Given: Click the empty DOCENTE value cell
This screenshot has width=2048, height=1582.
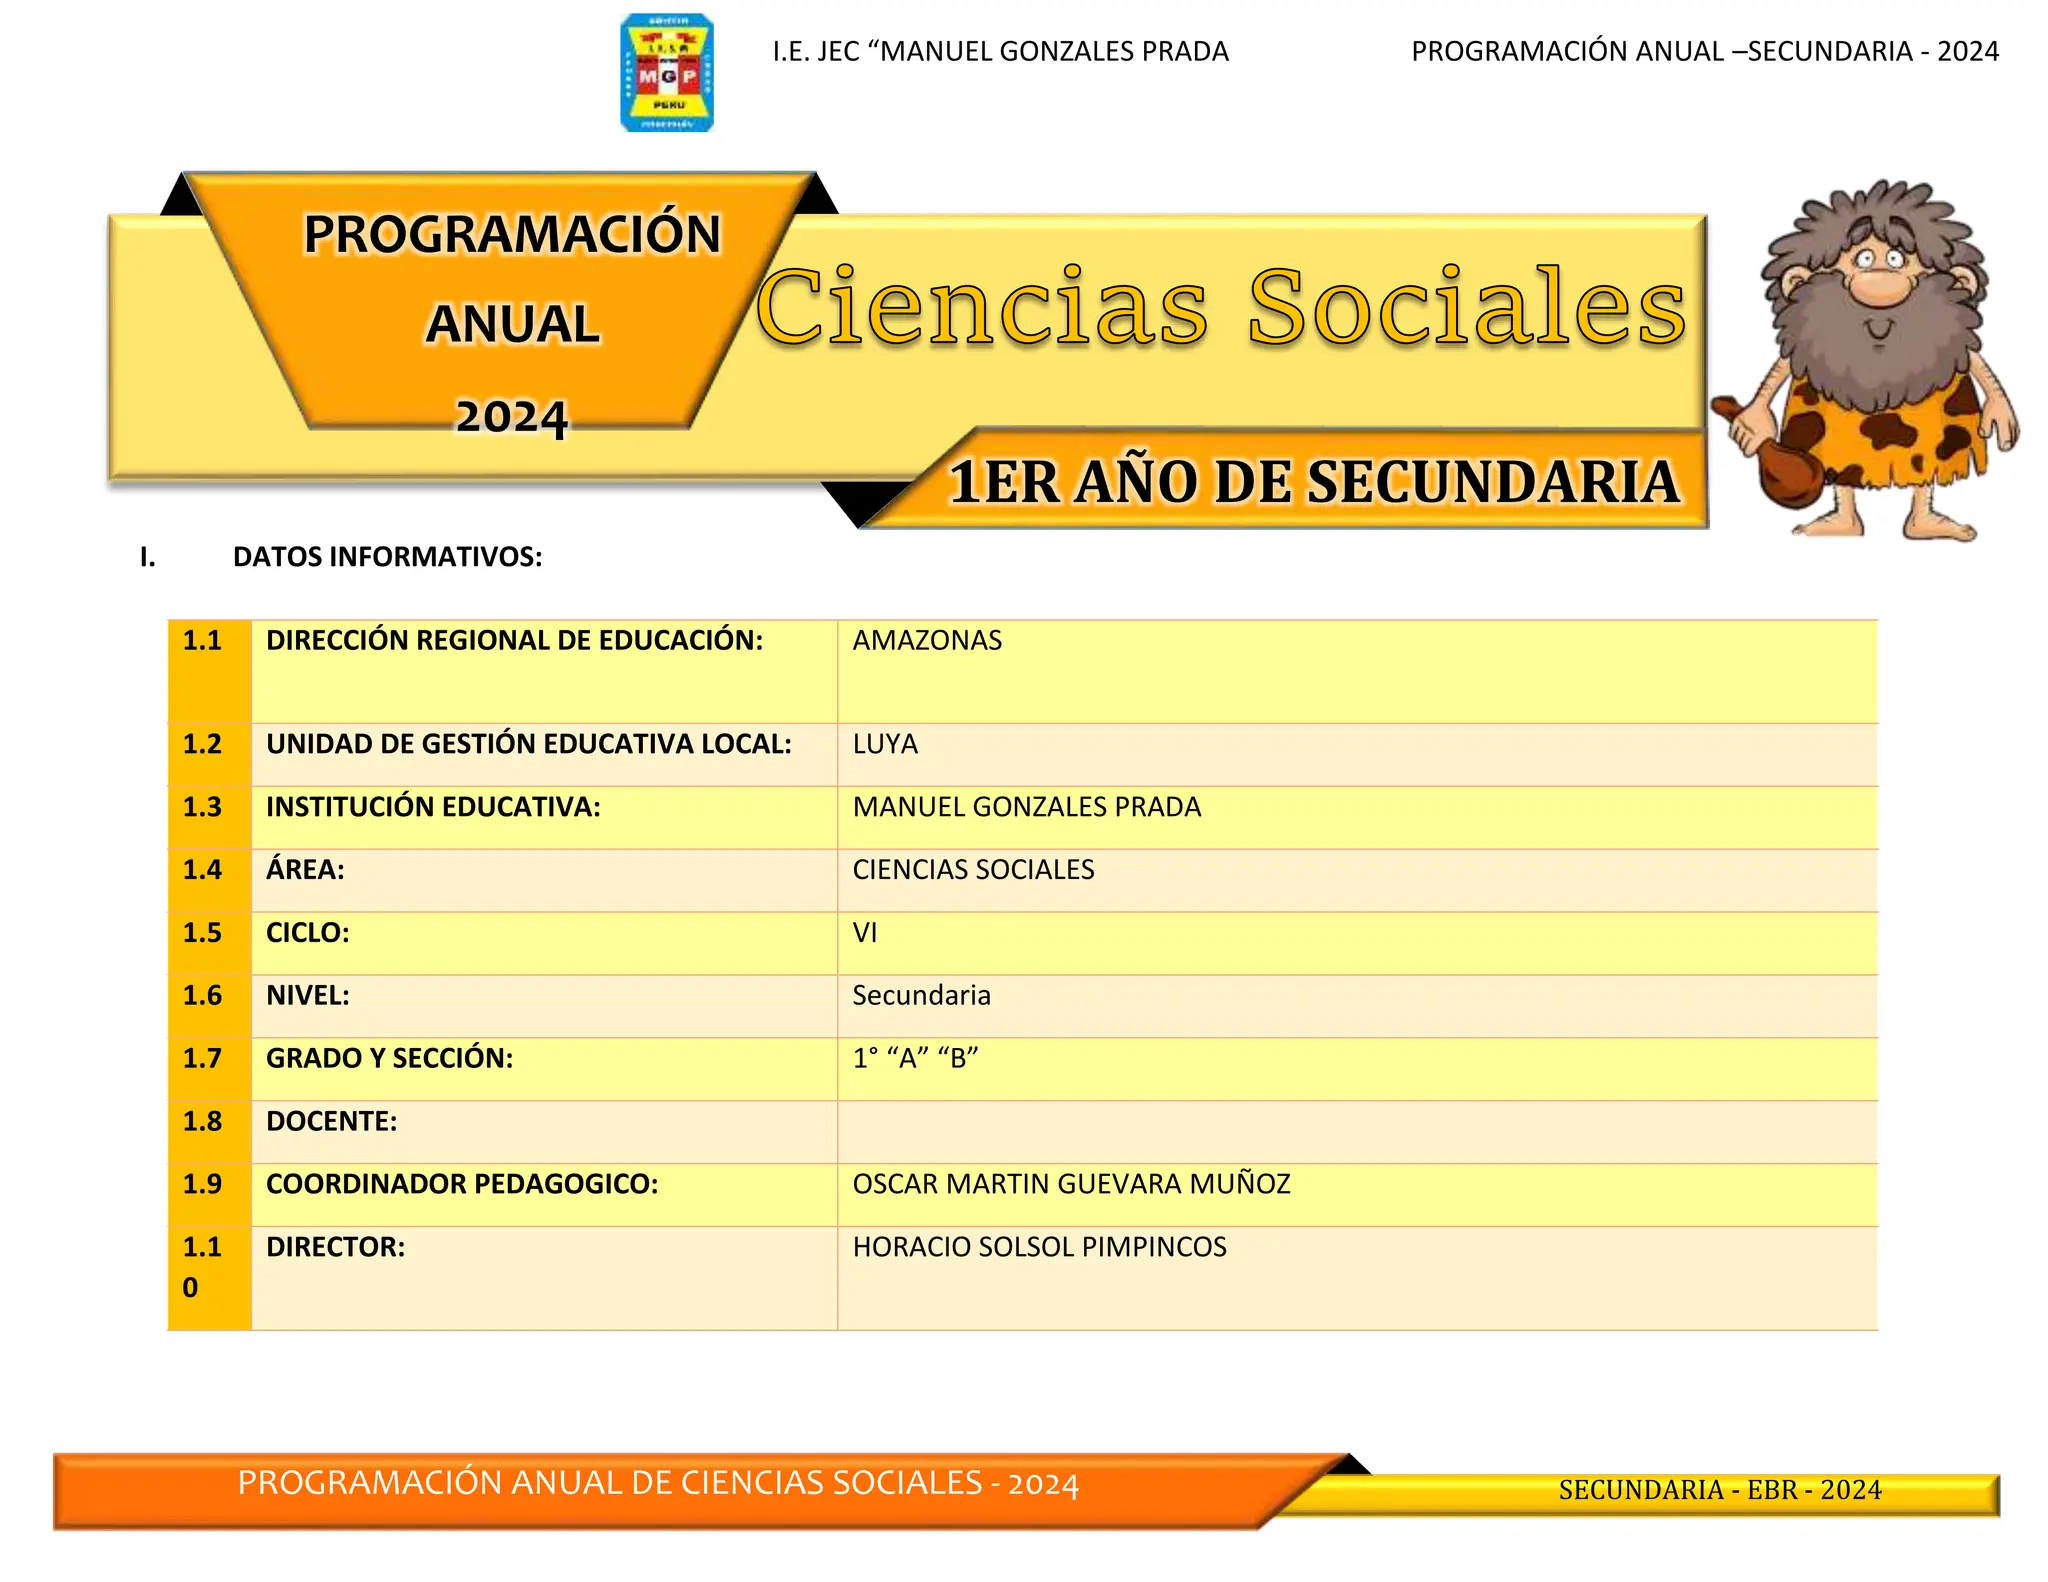Looking at the screenshot, I should (1357, 1133).
